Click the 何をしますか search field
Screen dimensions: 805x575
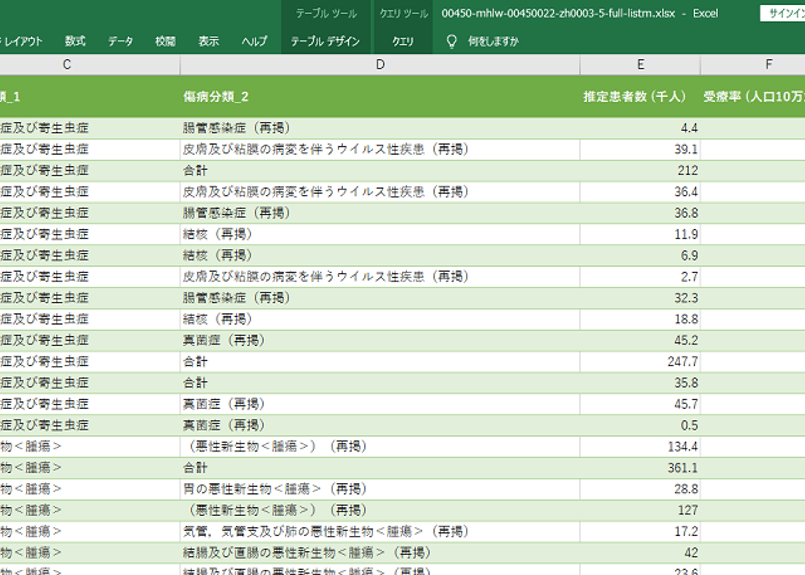[493, 42]
